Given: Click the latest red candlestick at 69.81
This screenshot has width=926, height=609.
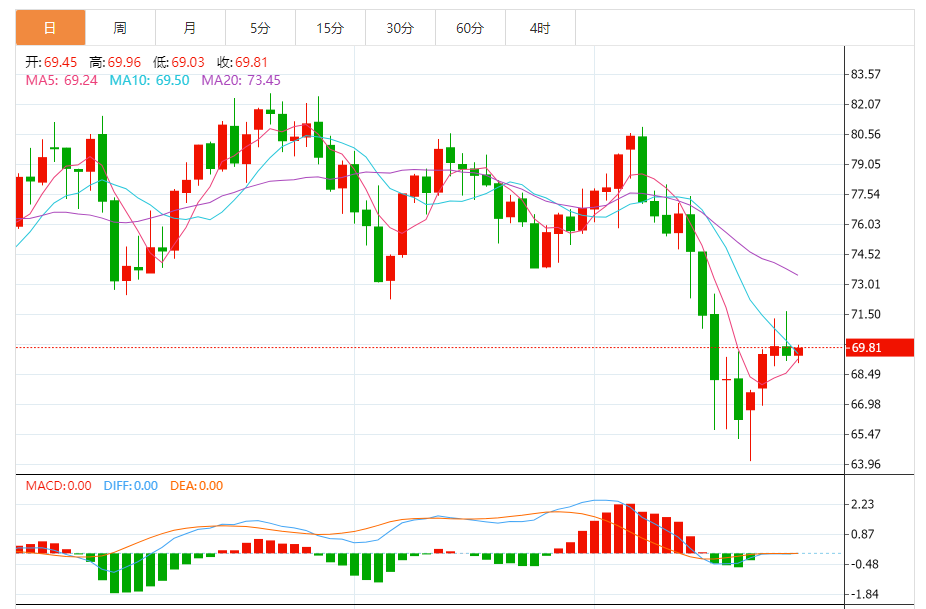Looking at the screenshot, I should [798, 352].
